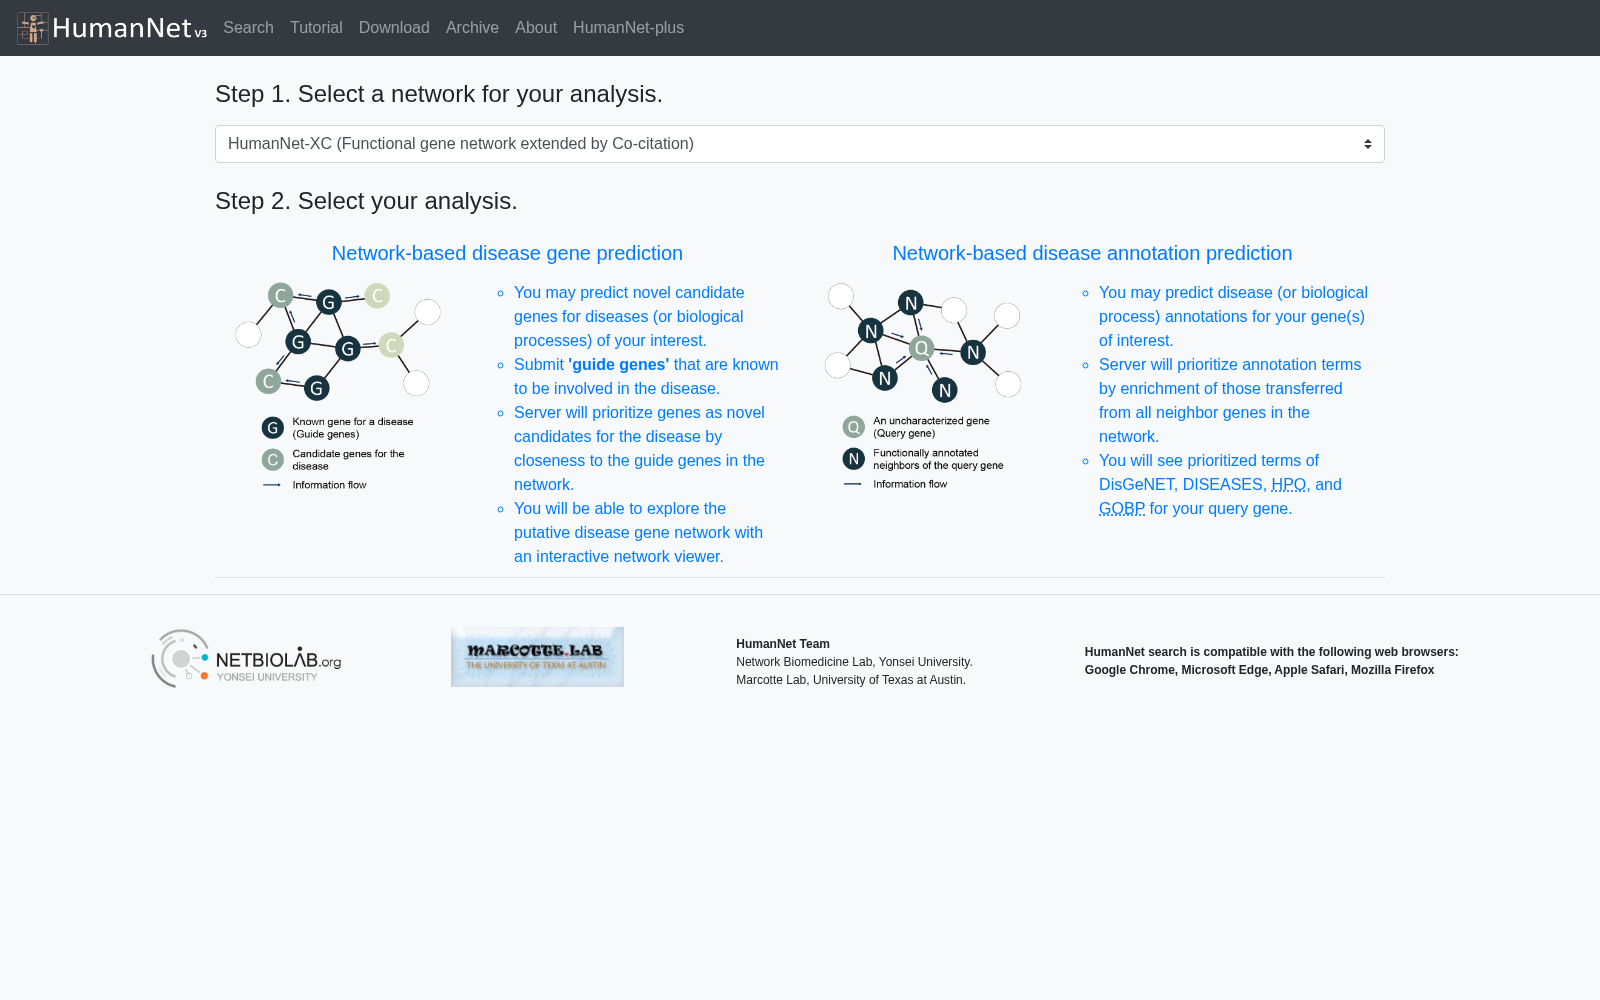Go to the Download page
Viewport: 1600px width, 1000px height.
[x=394, y=28]
